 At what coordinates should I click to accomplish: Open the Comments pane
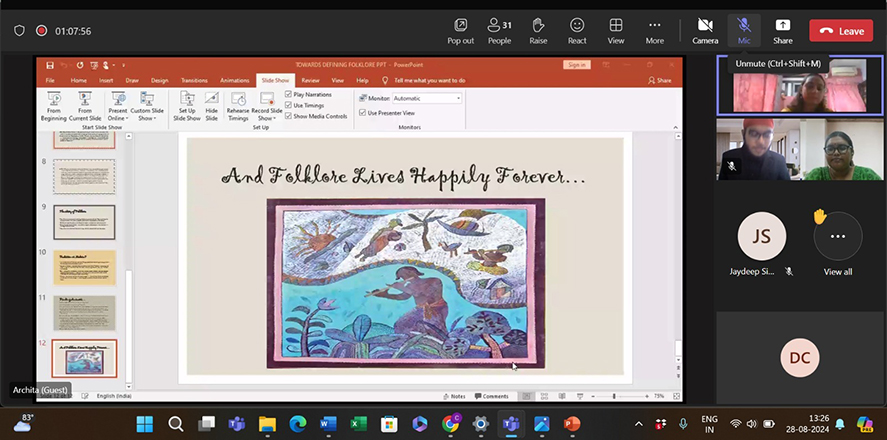[x=492, y=396]
